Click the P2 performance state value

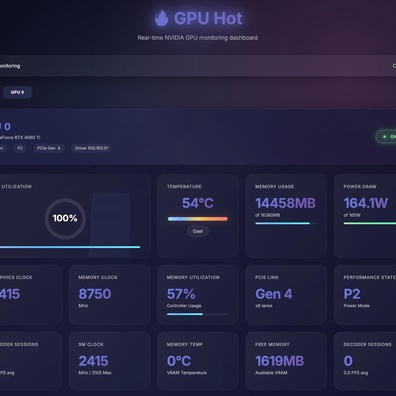(x=352, y=294)
